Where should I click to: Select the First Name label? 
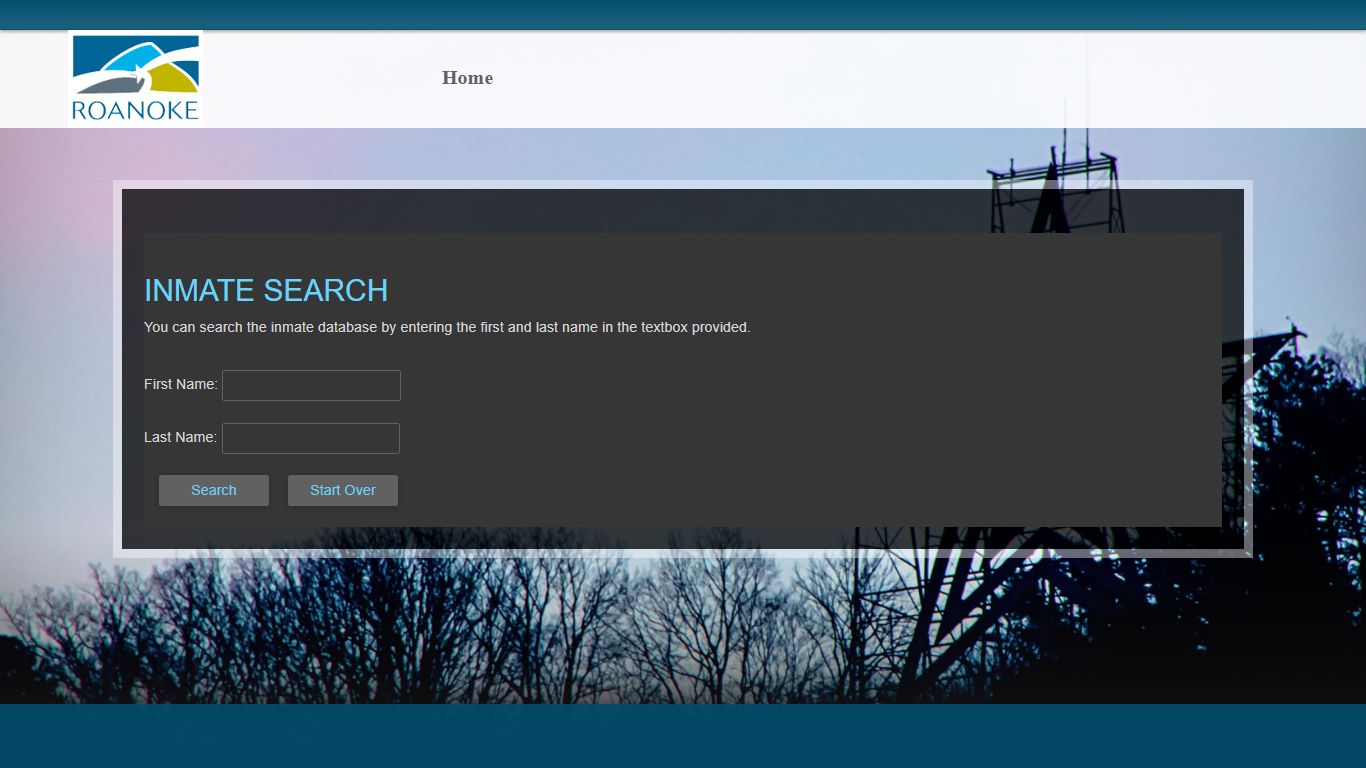click(x=180, y=384)
